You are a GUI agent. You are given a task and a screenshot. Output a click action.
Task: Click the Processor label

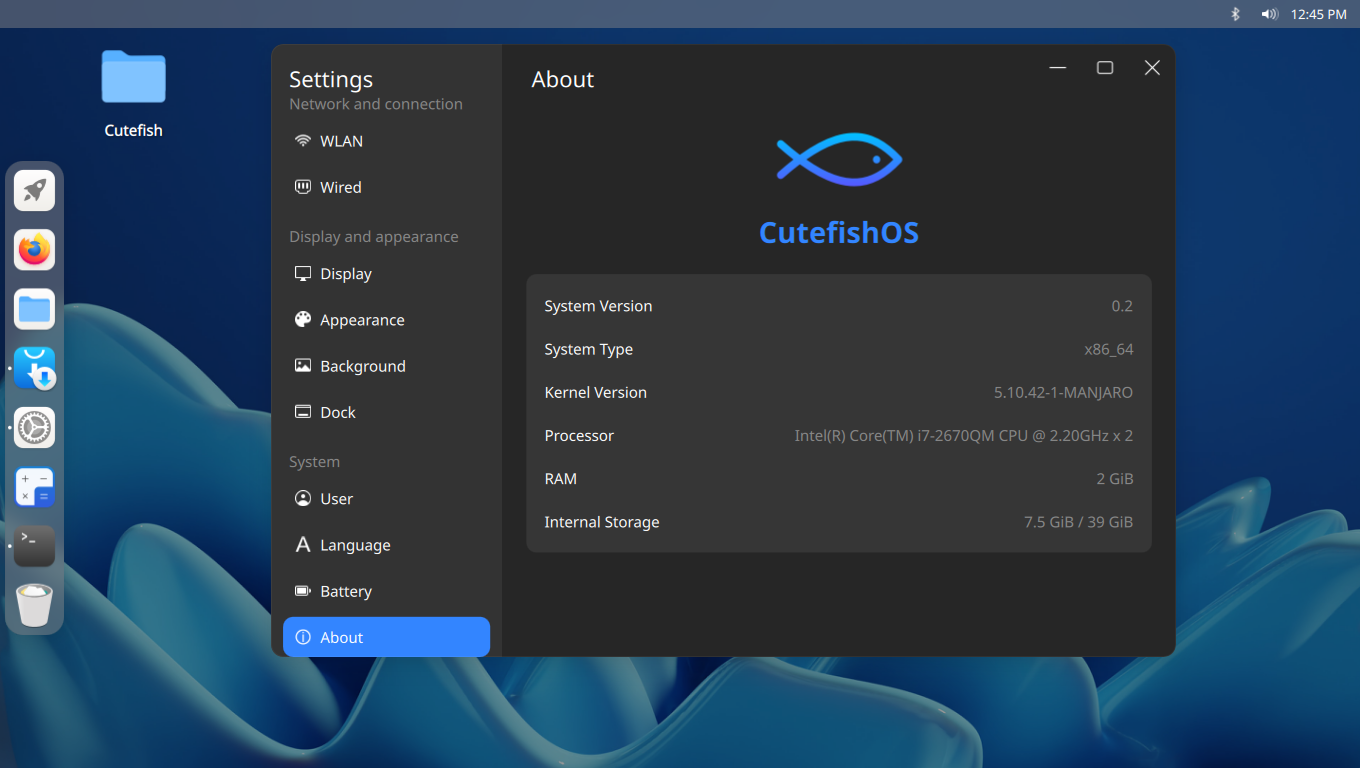click(579, 436)
